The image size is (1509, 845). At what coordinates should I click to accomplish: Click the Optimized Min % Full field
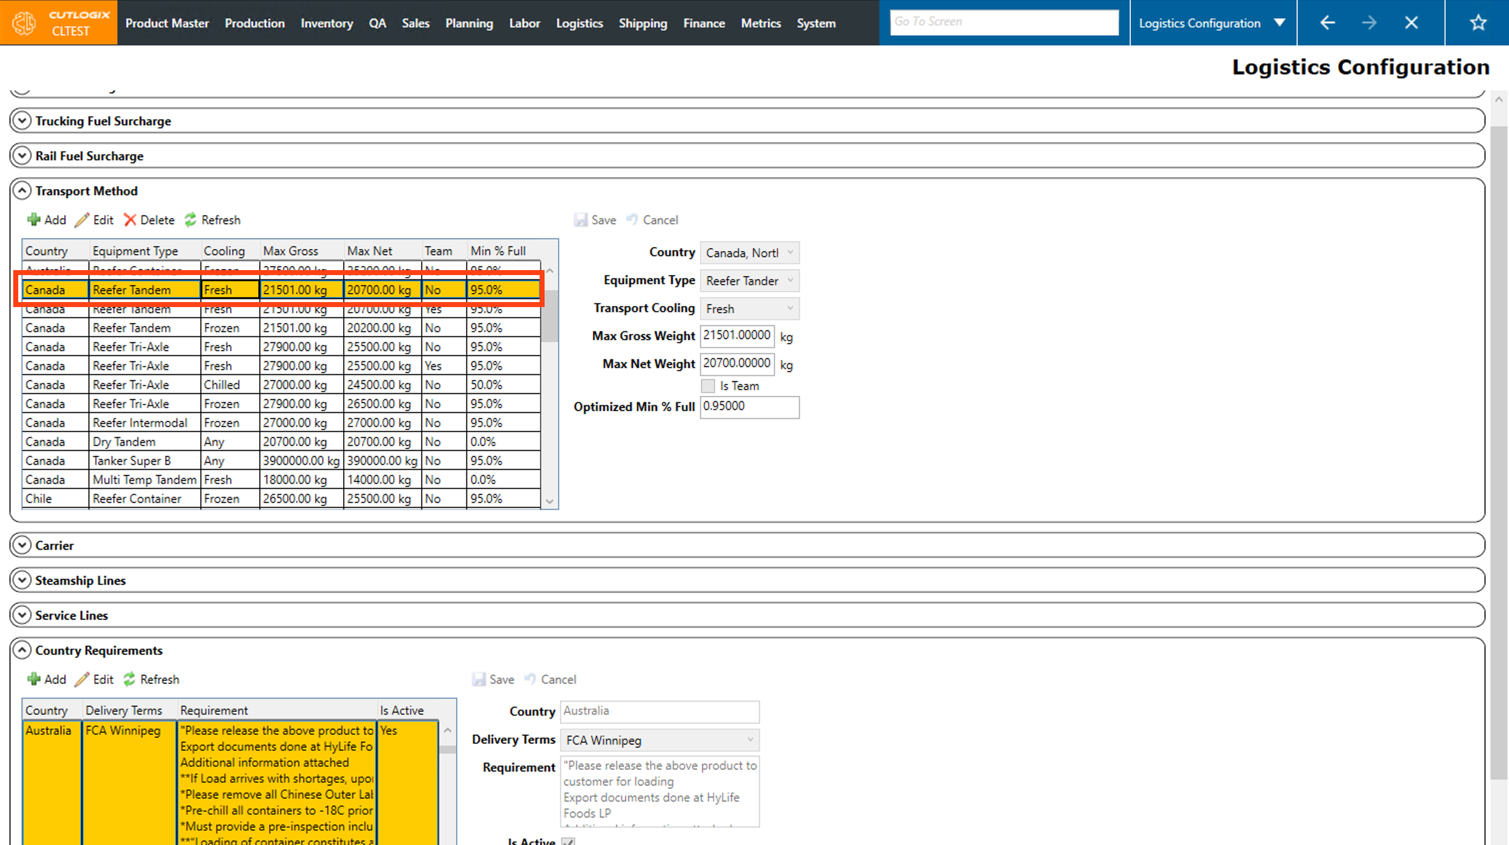749,407
